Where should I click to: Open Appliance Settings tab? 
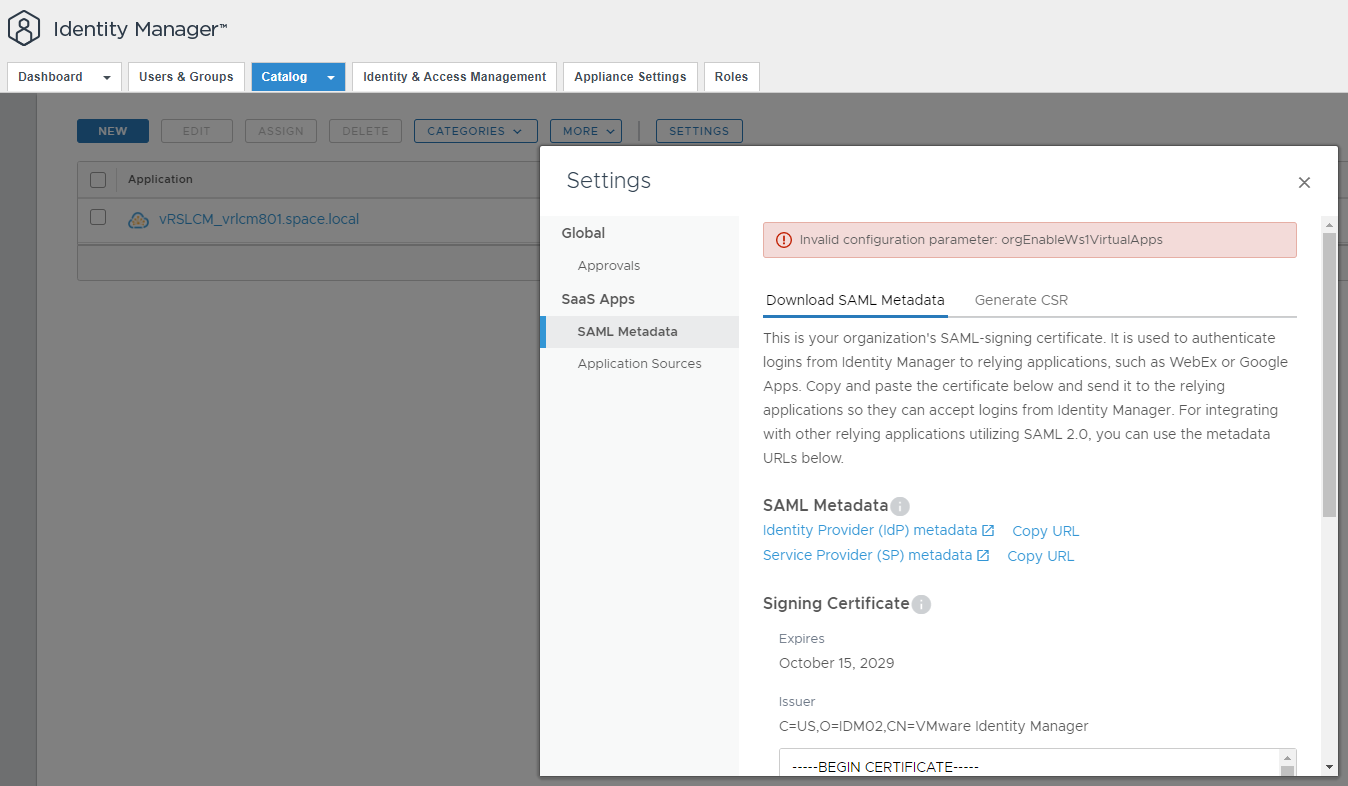click(x=630, y=77)
